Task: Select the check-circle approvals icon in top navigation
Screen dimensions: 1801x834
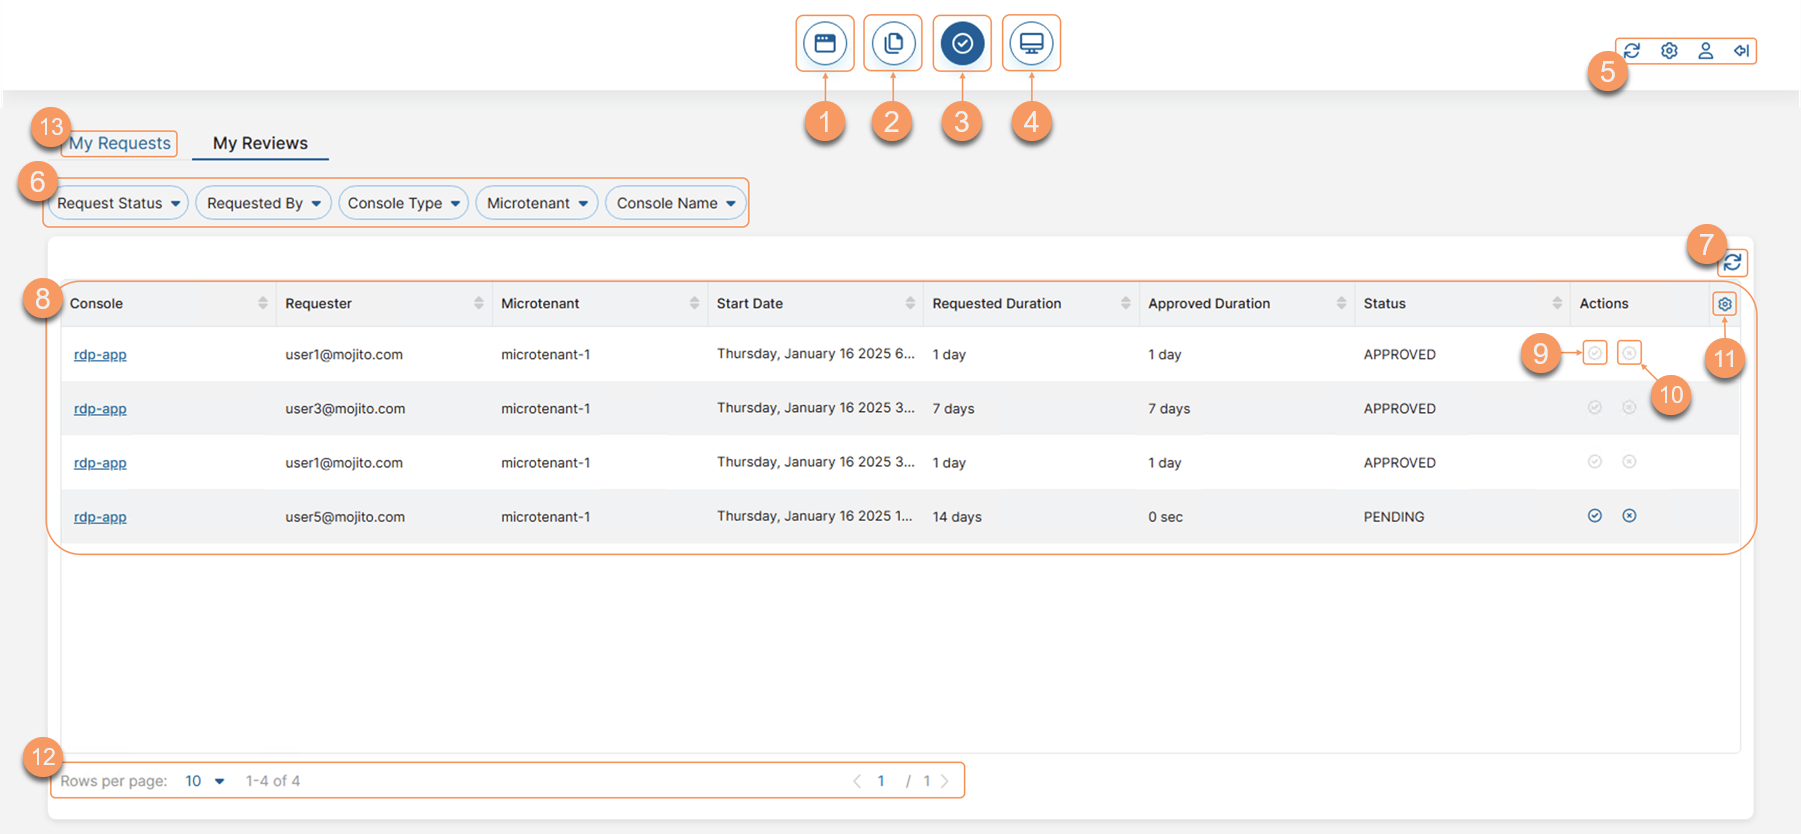Action: click(x=962, y=43)
